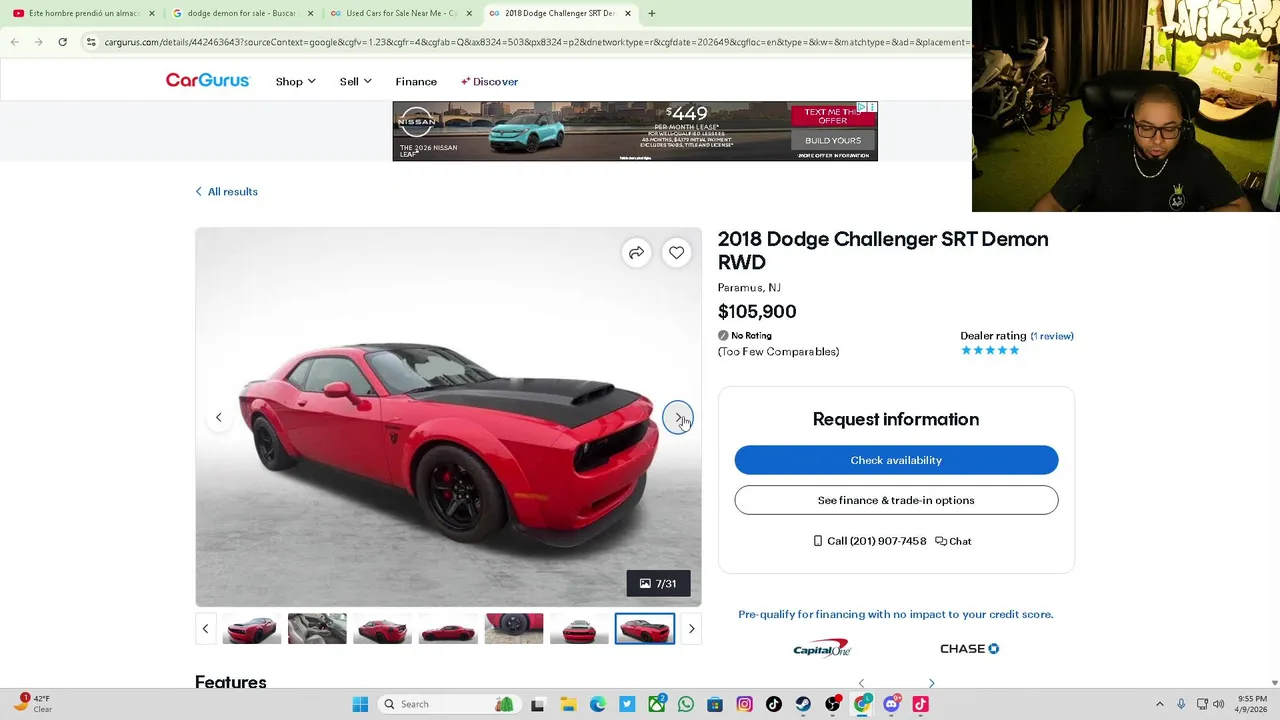
Task: Open WhatsApp from the taskbar
Action: tap(685, 704)
